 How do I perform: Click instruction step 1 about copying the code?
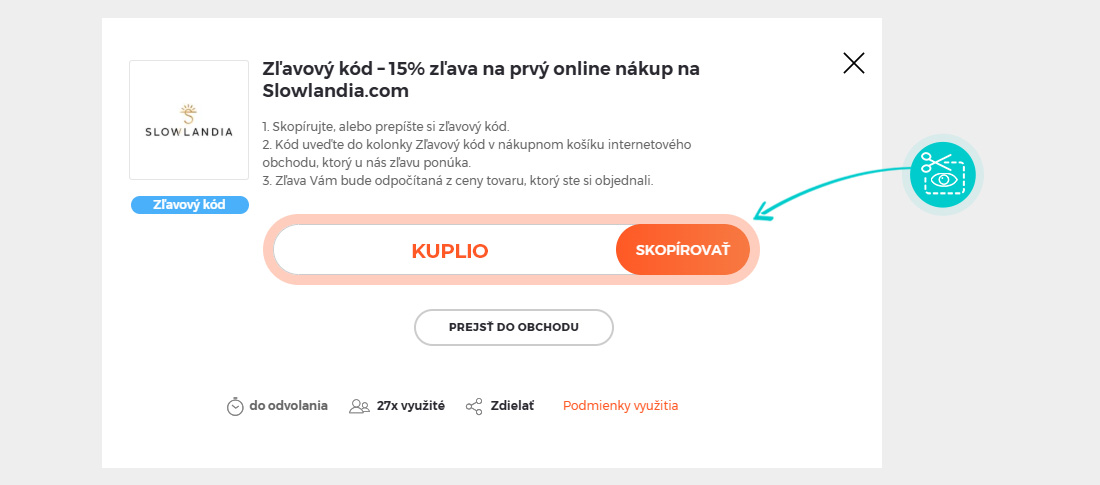click(386, 126)
